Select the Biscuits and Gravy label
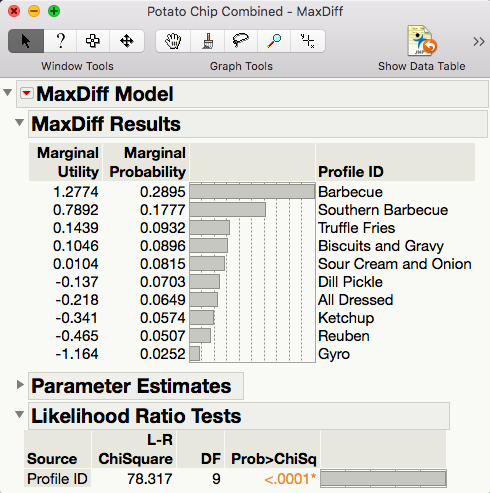490x493 pixels. point(381,246)
